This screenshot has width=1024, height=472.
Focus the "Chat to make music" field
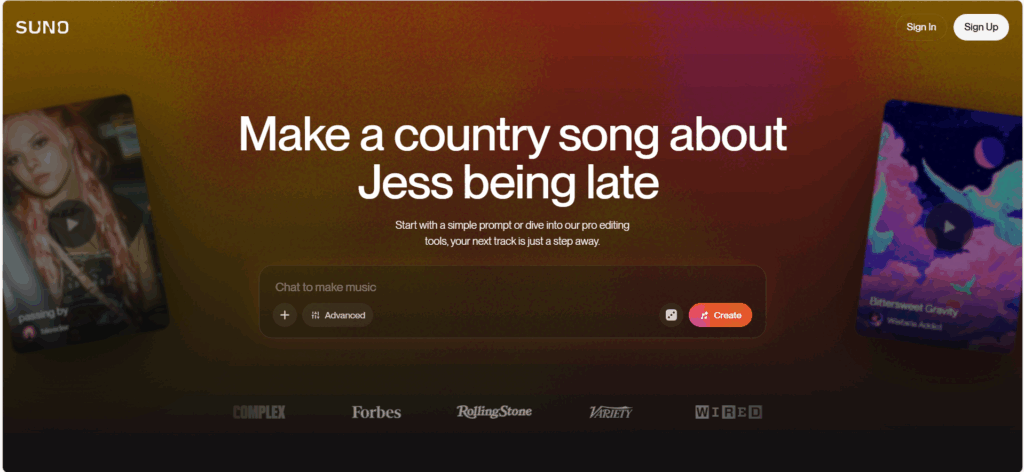click(x=512, y=287)
